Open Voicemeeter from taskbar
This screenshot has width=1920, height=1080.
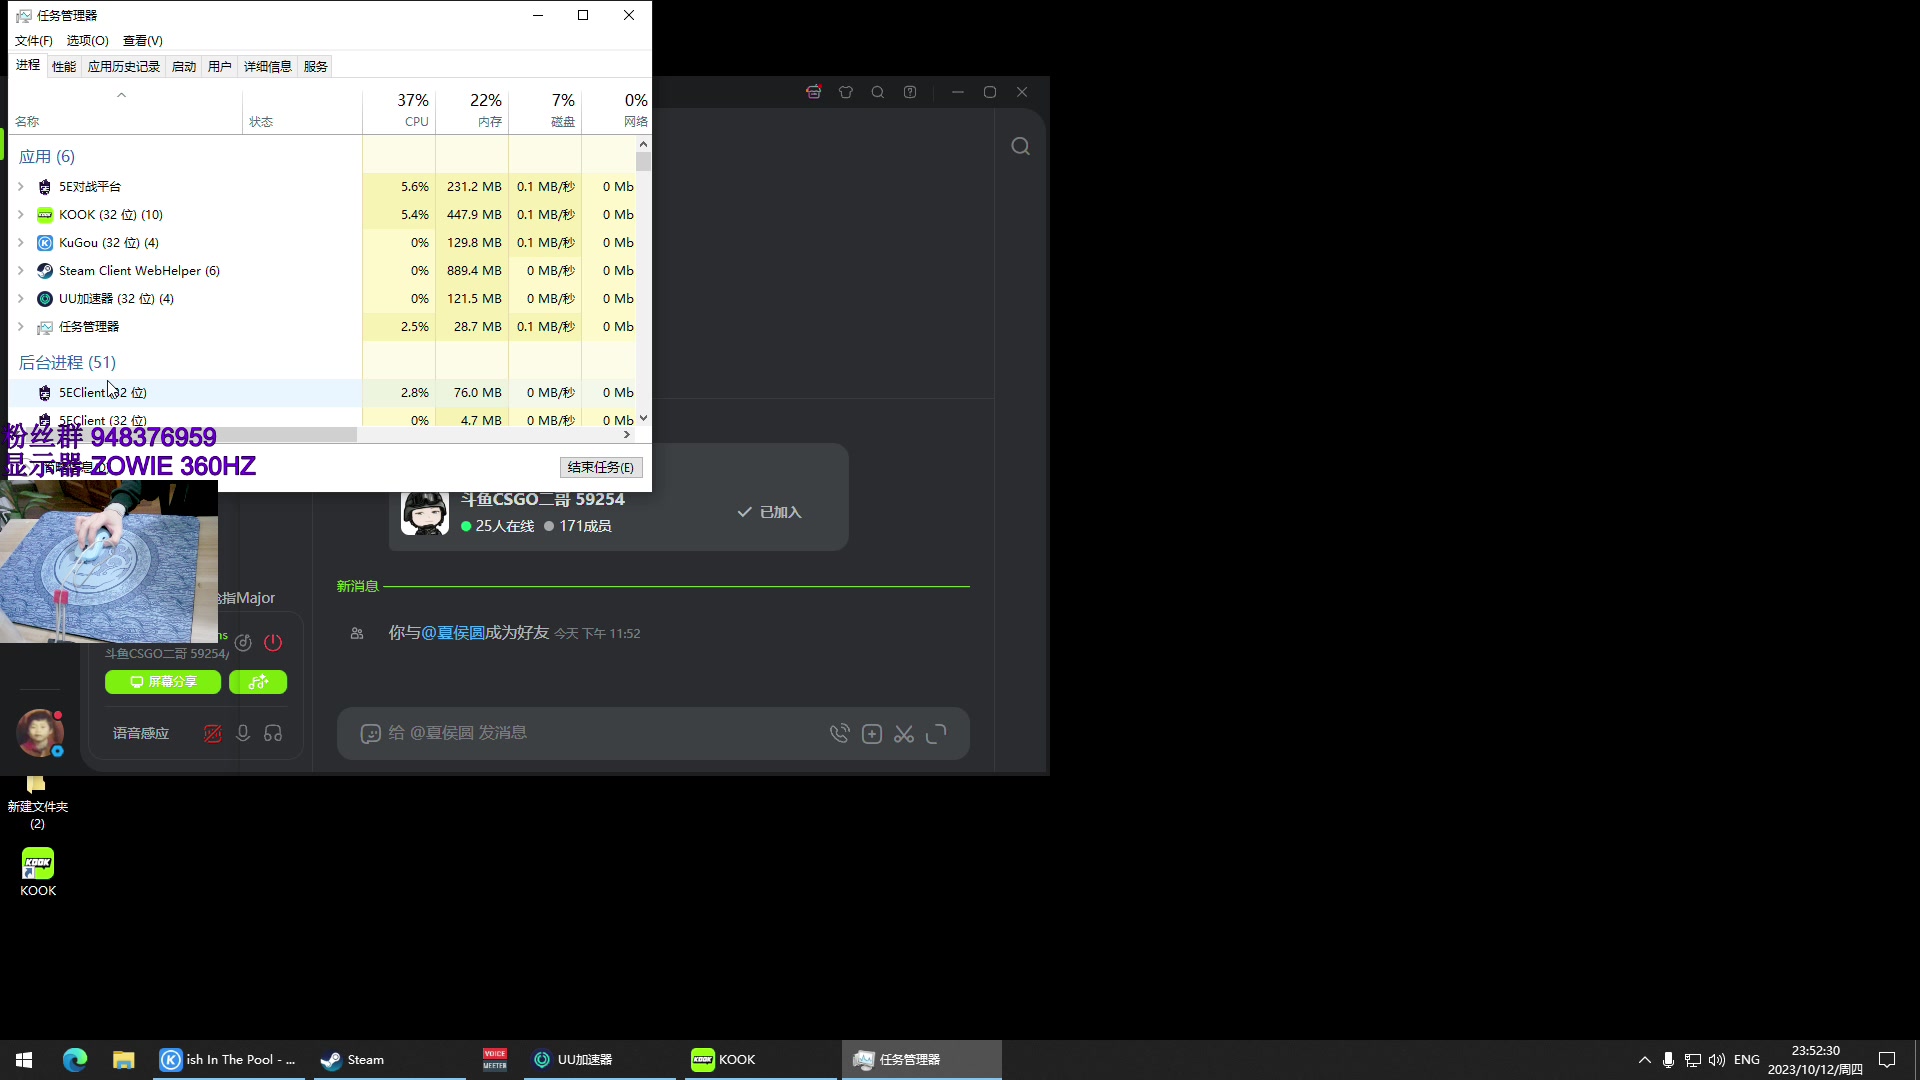[x=495, y=1060]
